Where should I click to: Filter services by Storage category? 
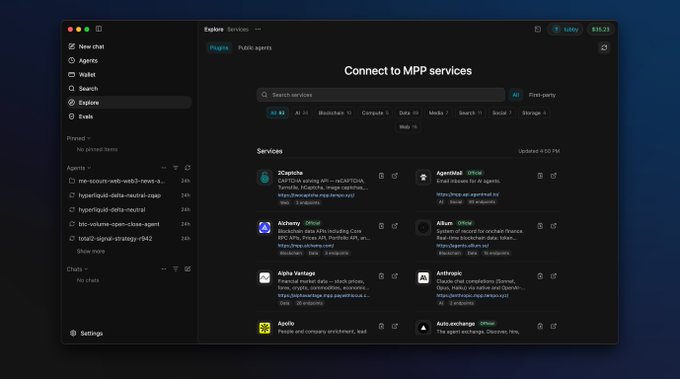click(x=534, y=113)
